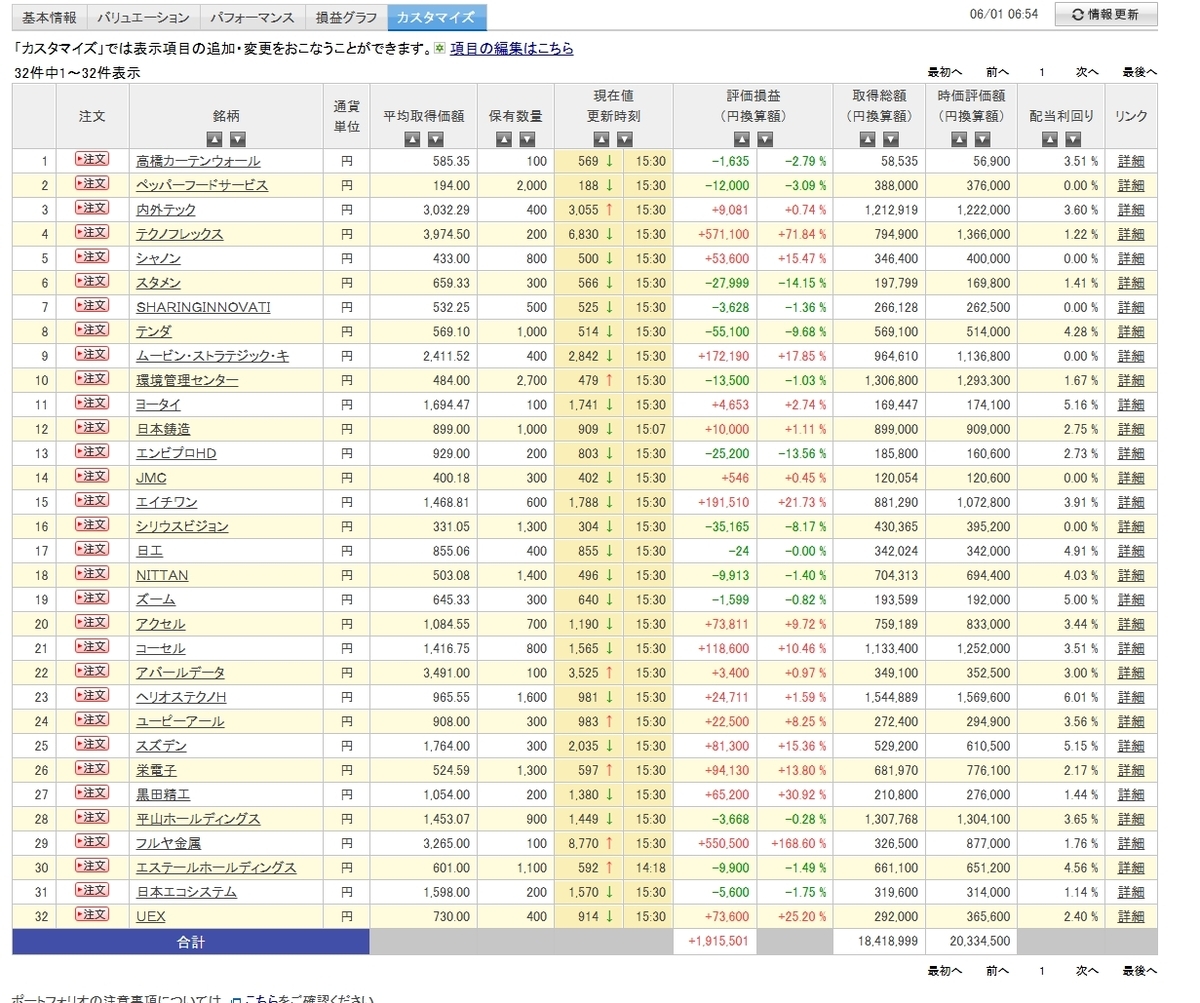This screenshot has height=1003, width=1200.
Task: Sort 銘柄 column descending arrow
Action: pyautogui.click(x=237, y=140)
